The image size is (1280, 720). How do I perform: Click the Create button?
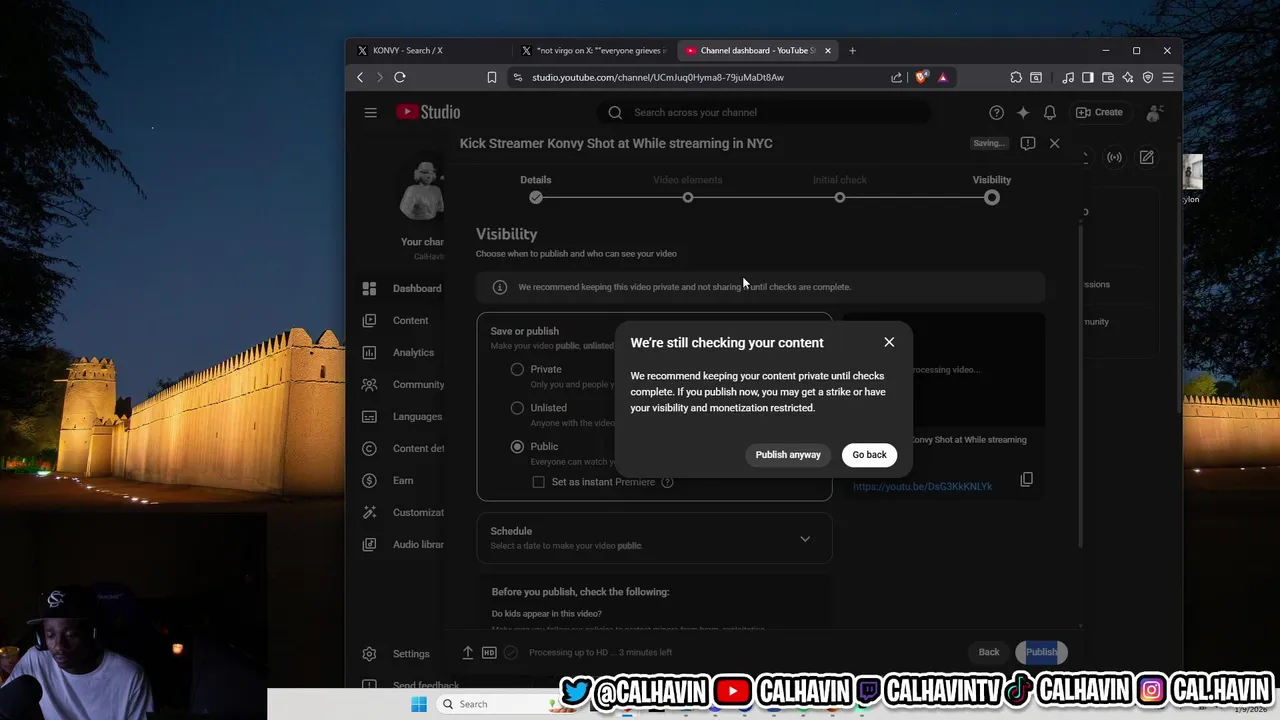1099,112
